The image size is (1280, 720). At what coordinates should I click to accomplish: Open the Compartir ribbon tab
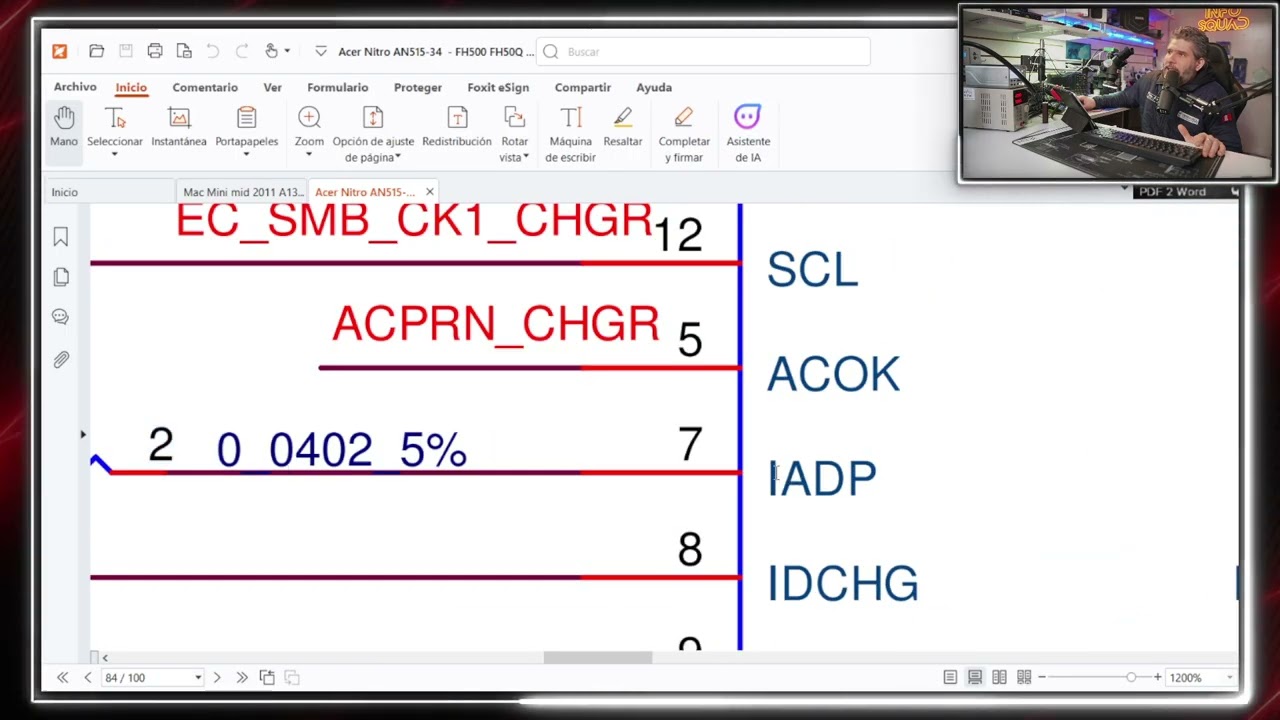[583, 87]
